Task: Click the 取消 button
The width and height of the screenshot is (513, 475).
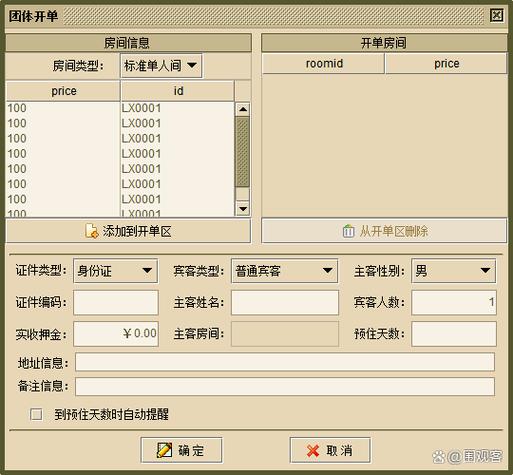Action: coord(330,451)
